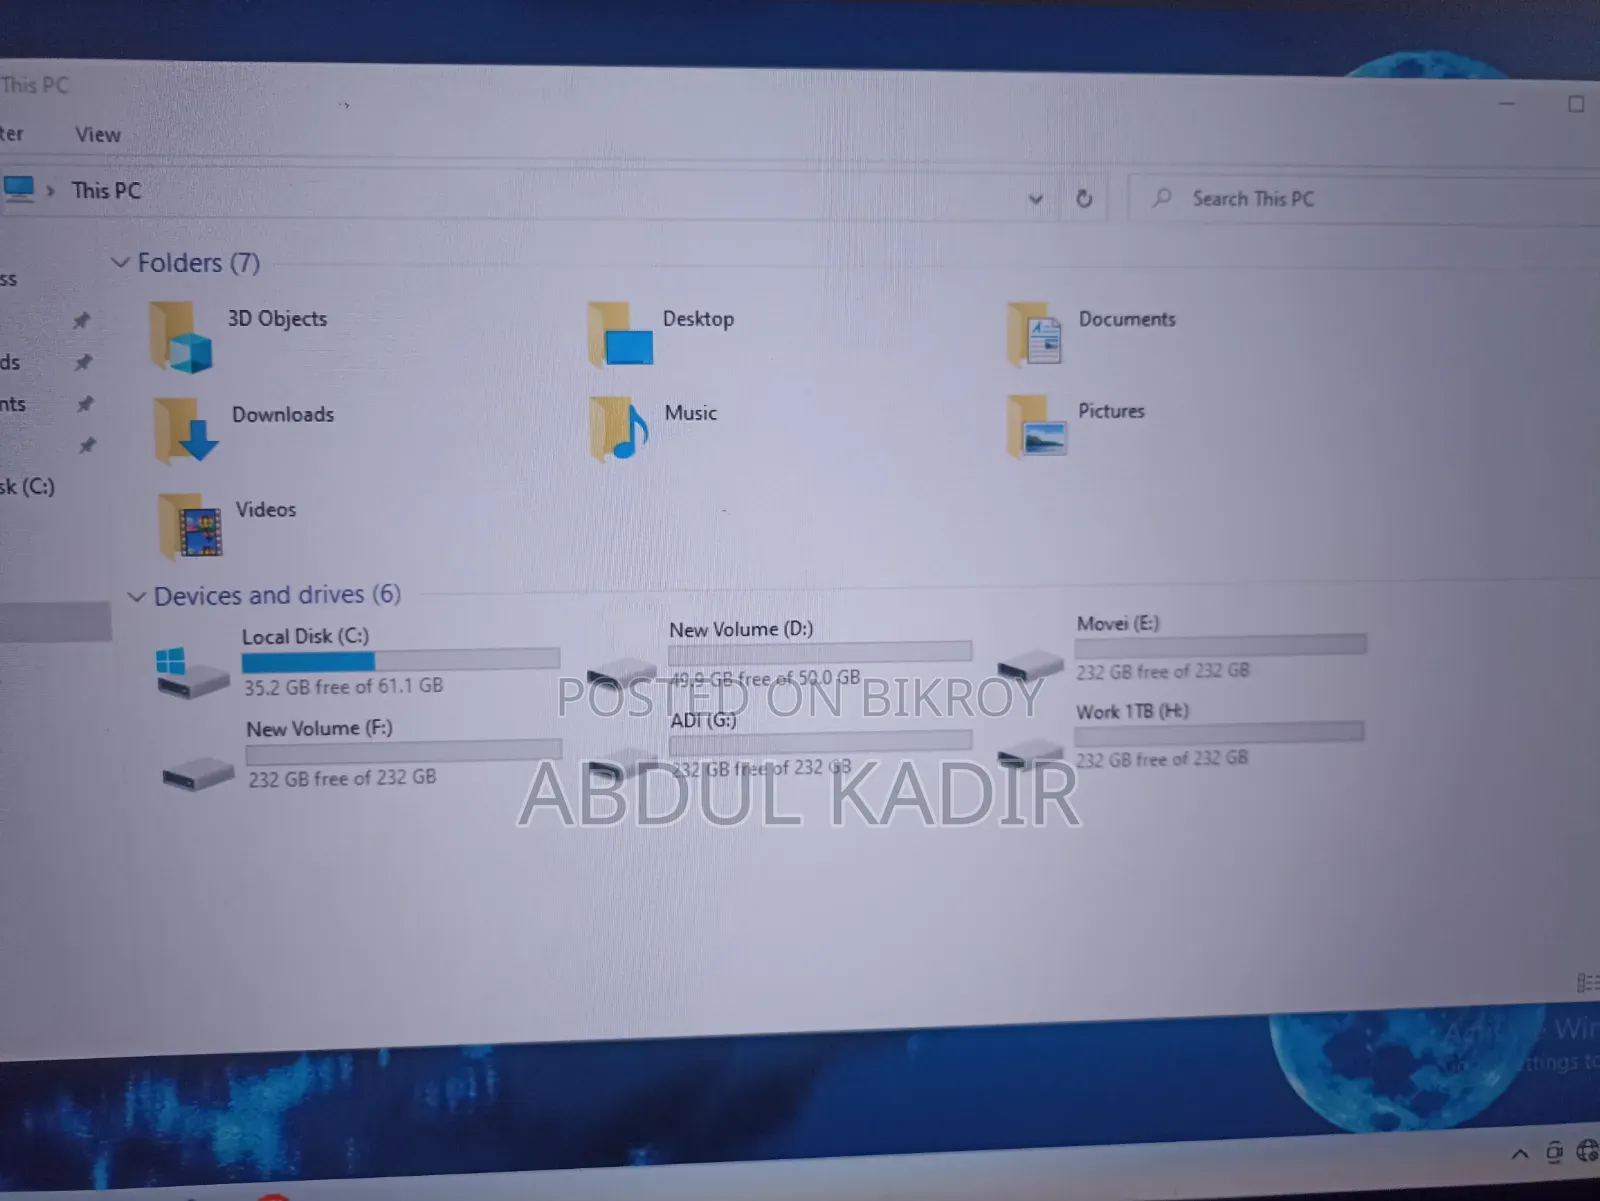1600x1201 pixels.
Task: Select the "New Volume (F:)" label
Action: [x=319, y=728]
